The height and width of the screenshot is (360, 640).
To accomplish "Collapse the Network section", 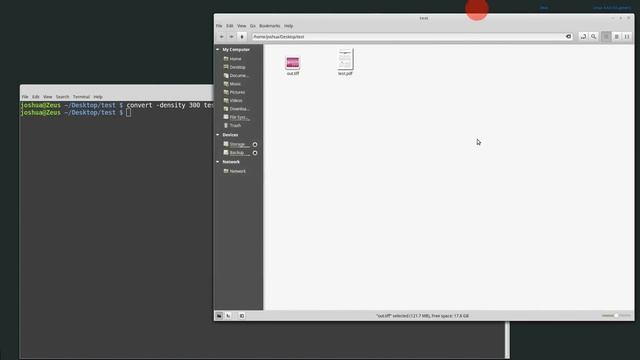I will (x=218, y=162).
